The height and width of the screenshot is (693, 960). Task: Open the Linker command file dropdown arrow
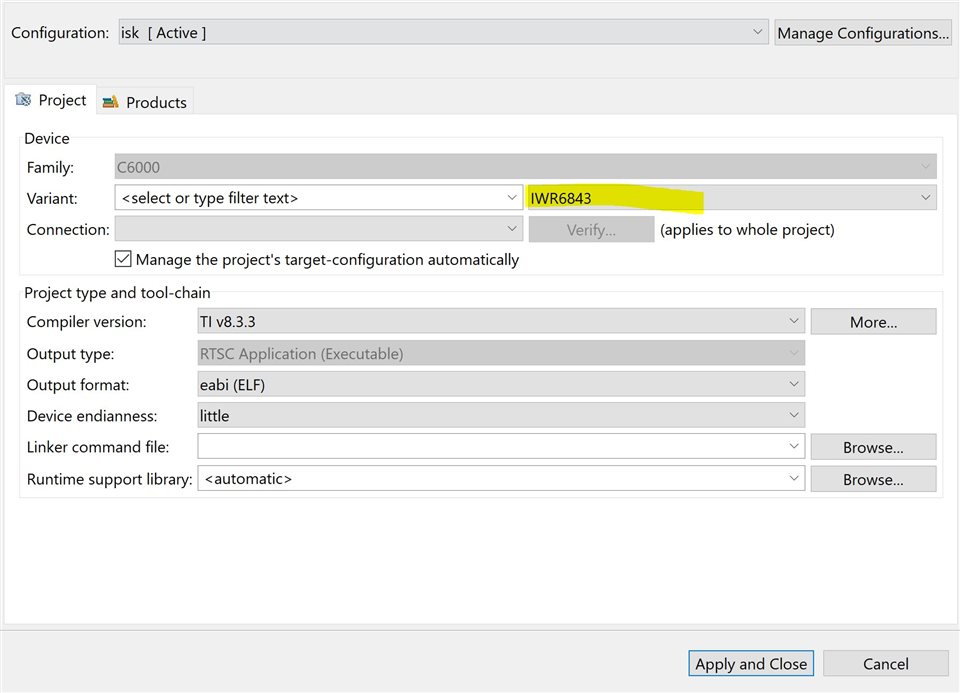pos(793,446)
